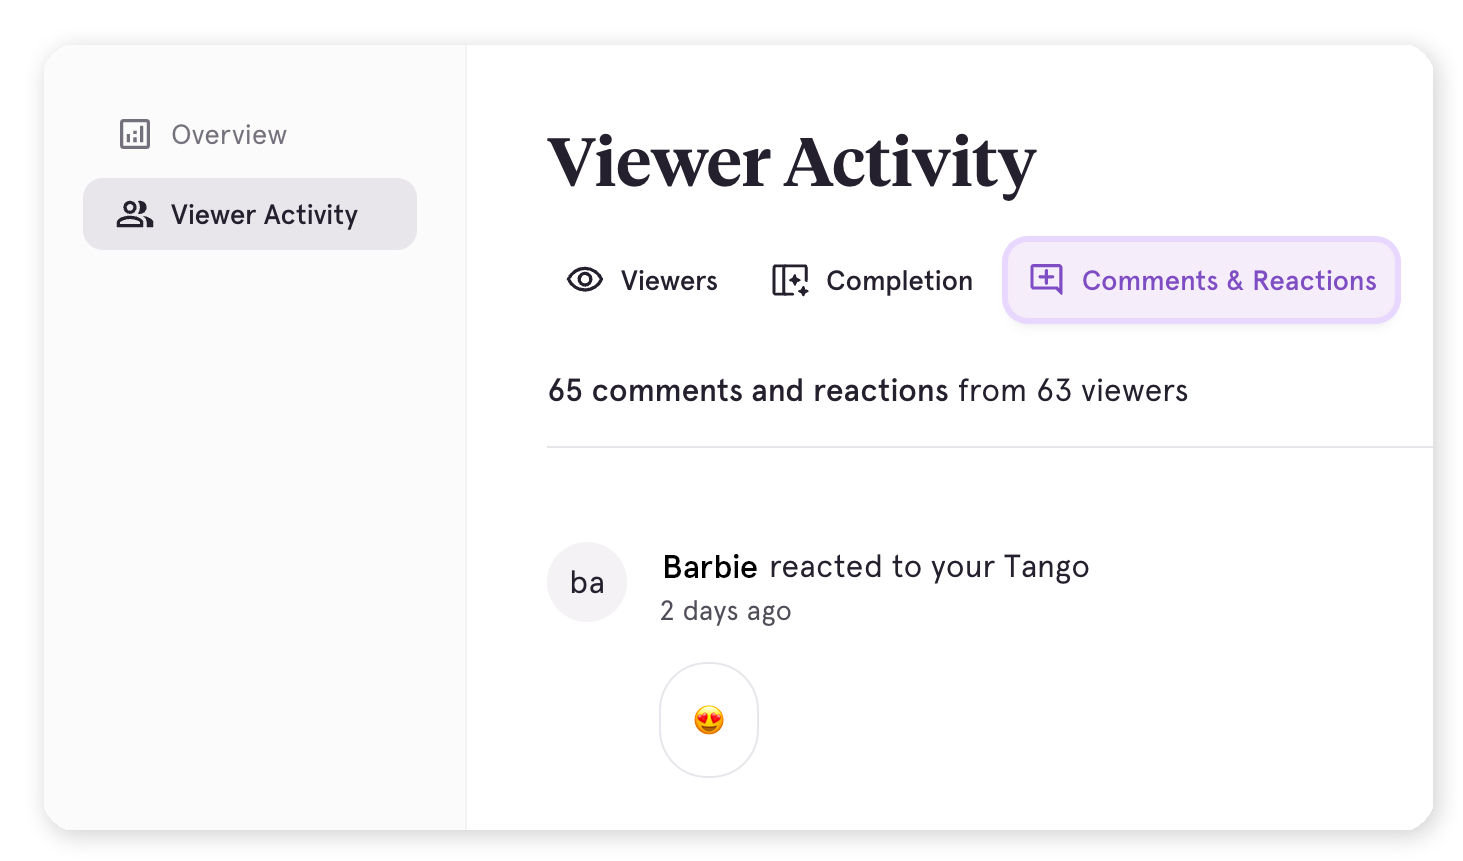Switch to the Viewers tab
The image size is (1463, 861).
click(x=668, y=281)
